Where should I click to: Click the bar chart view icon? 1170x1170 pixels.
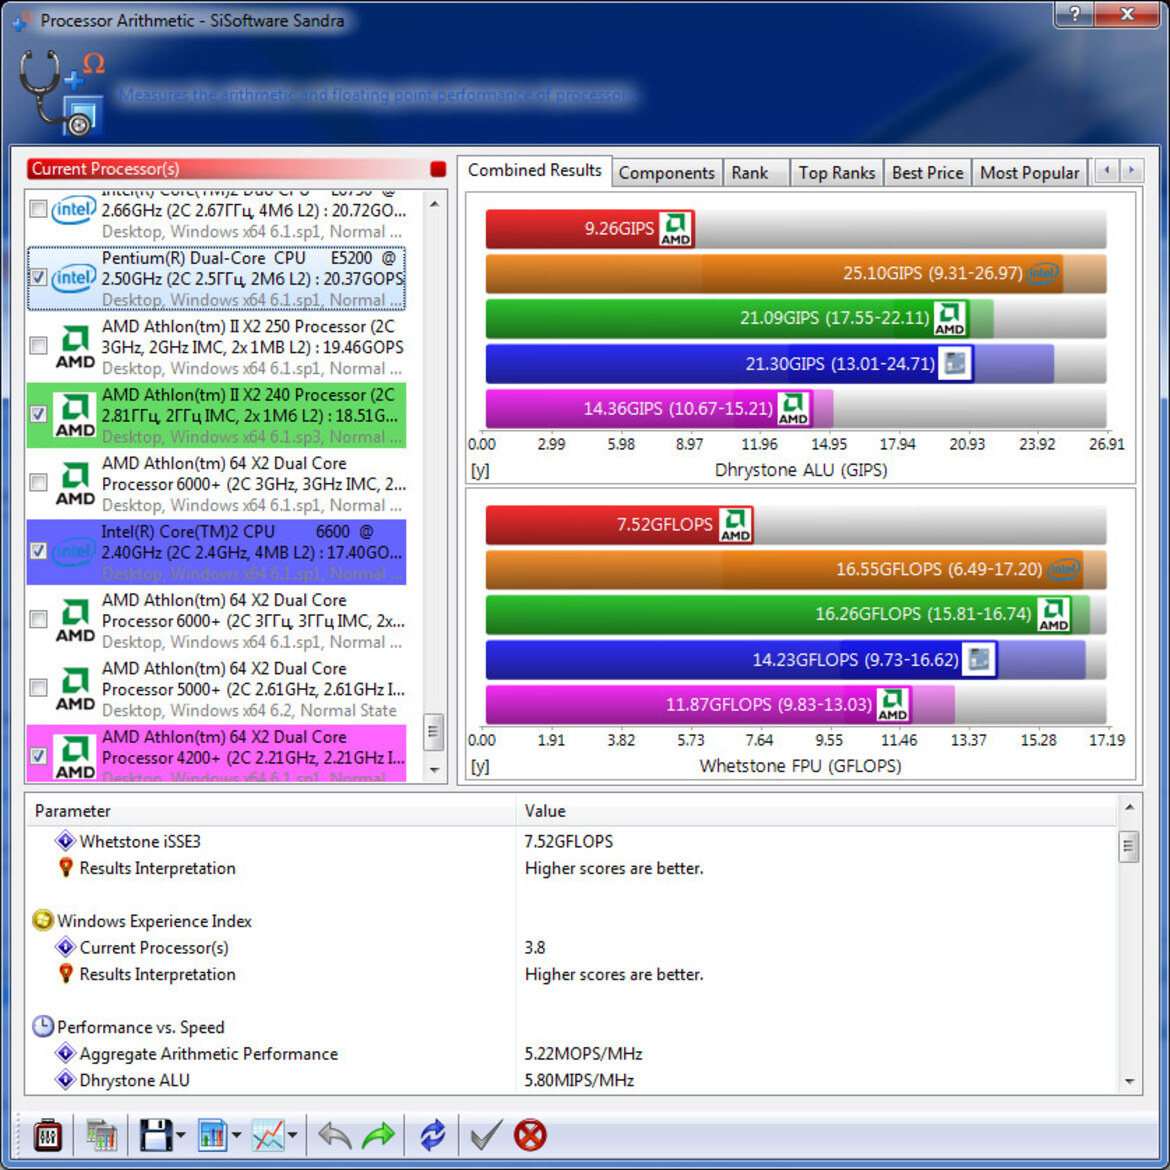pos(213,1136)
